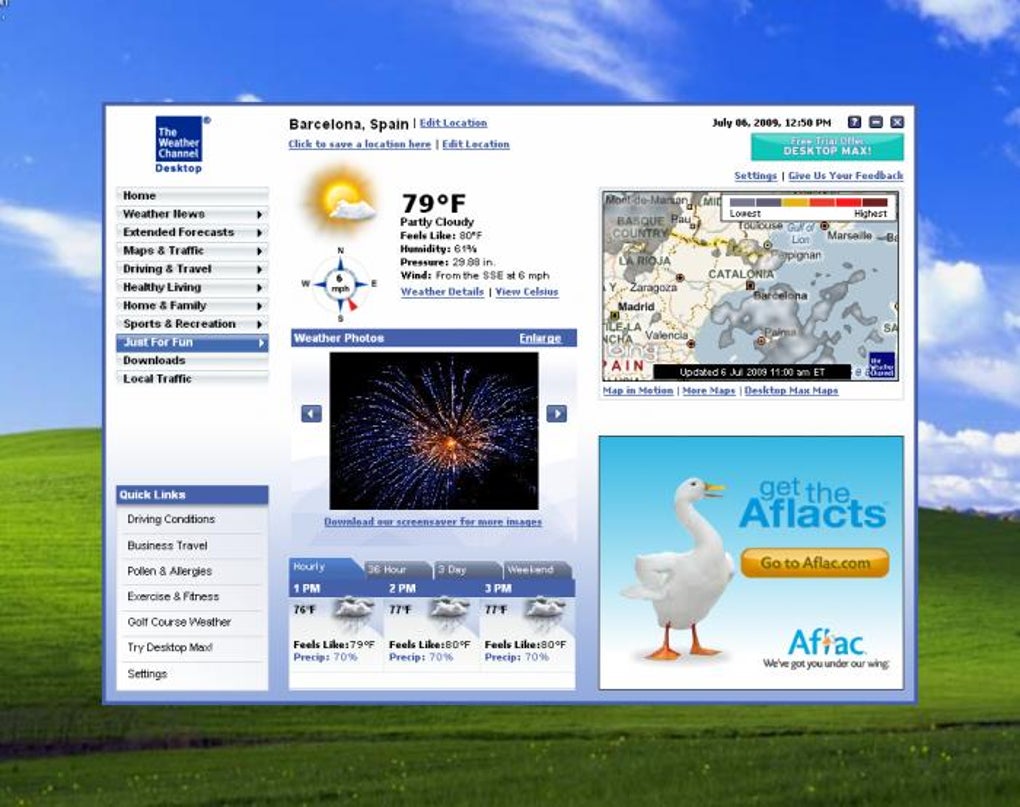Switch to the 3 Day forecast tab
The width and height of the screenshot is (1020, 807).
[x=466, y=570]
